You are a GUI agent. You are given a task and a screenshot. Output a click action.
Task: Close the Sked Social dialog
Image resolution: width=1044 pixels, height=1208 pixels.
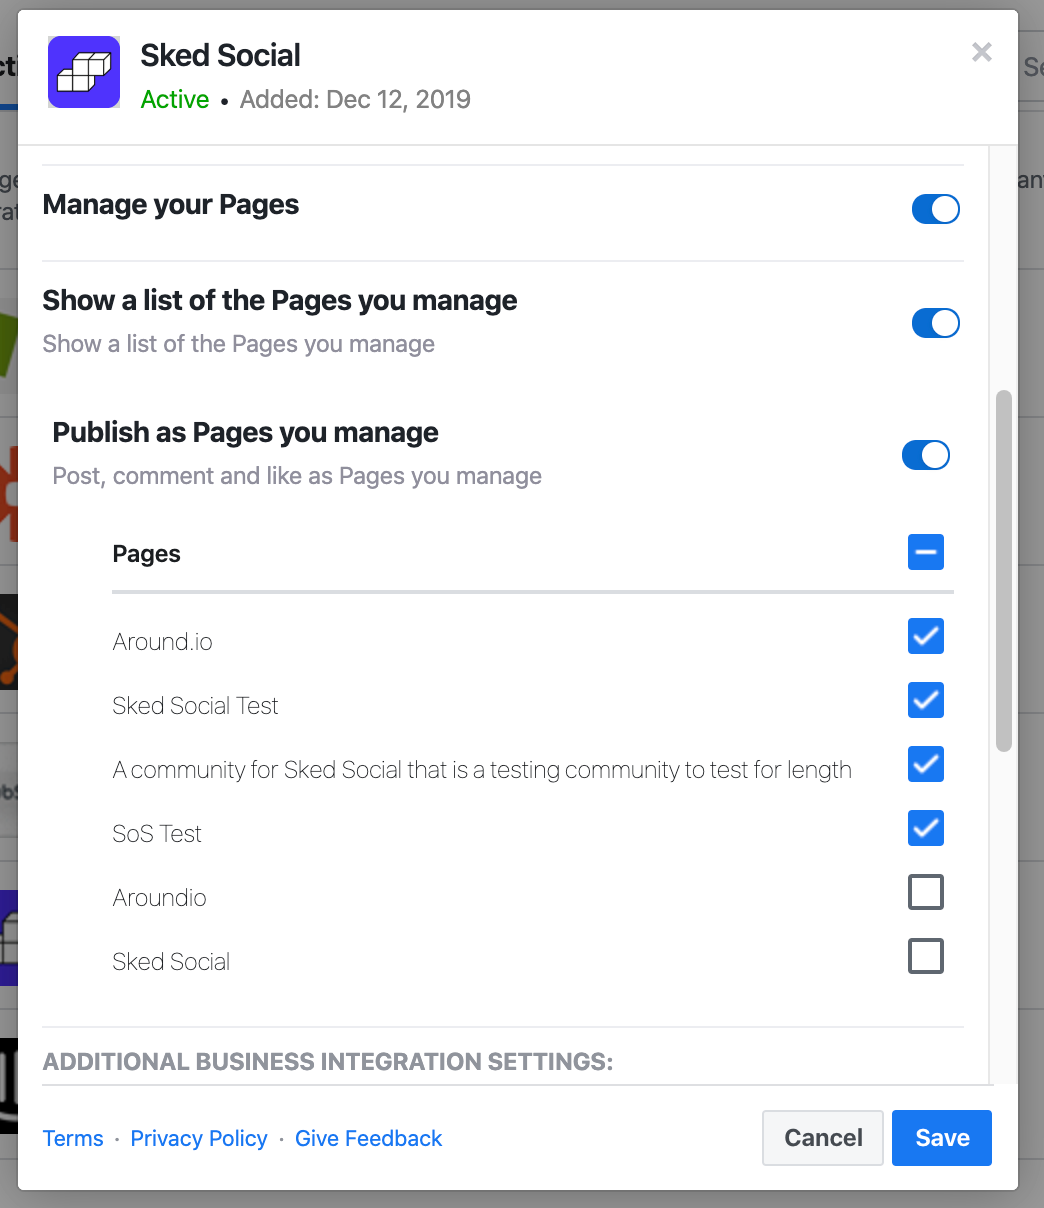(982, 52)
